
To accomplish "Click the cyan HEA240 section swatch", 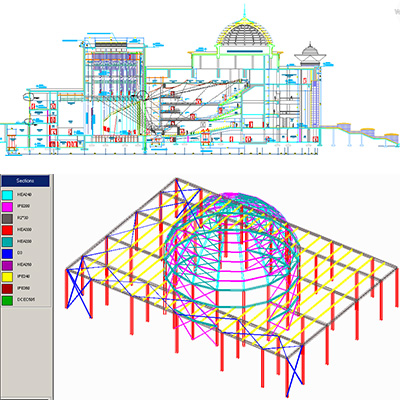I will point(7,195).
